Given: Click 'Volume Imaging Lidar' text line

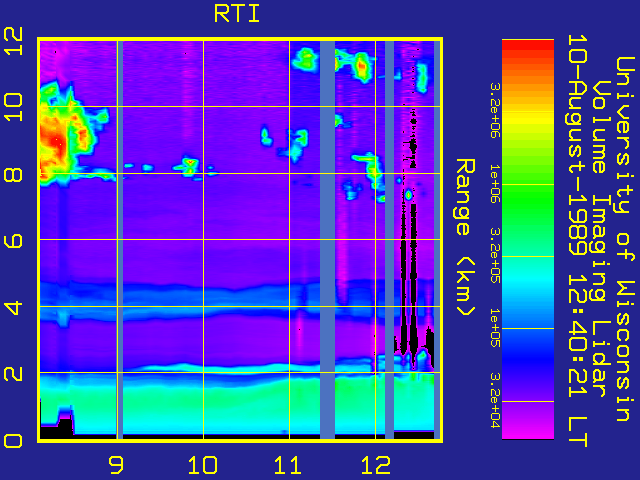Looking at the screenshot, I should pyautogui.click(x=601, y=239).
